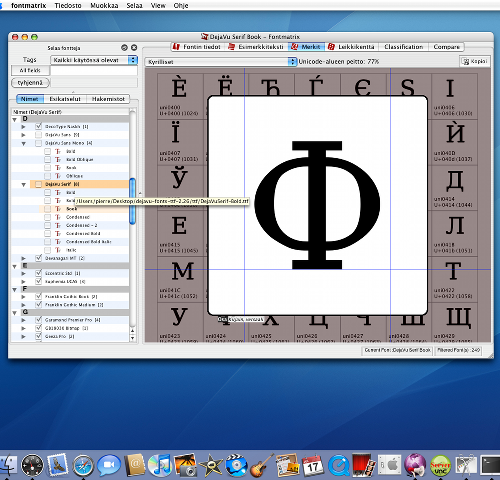Screen dimensions: 500x480
Task: Switch to the Esimerkkiteksti tab
Action: click(256, 47)
